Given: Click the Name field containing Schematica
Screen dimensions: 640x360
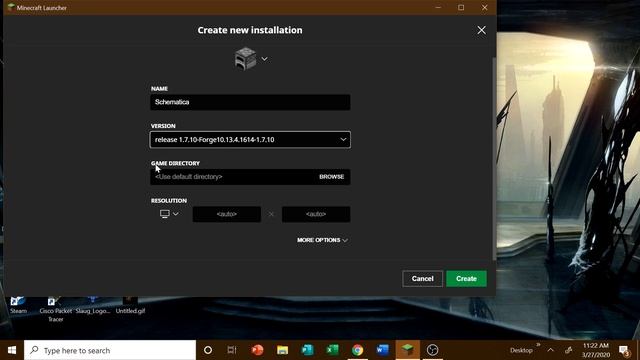Looking at the screenshot, I should (250, 102).
